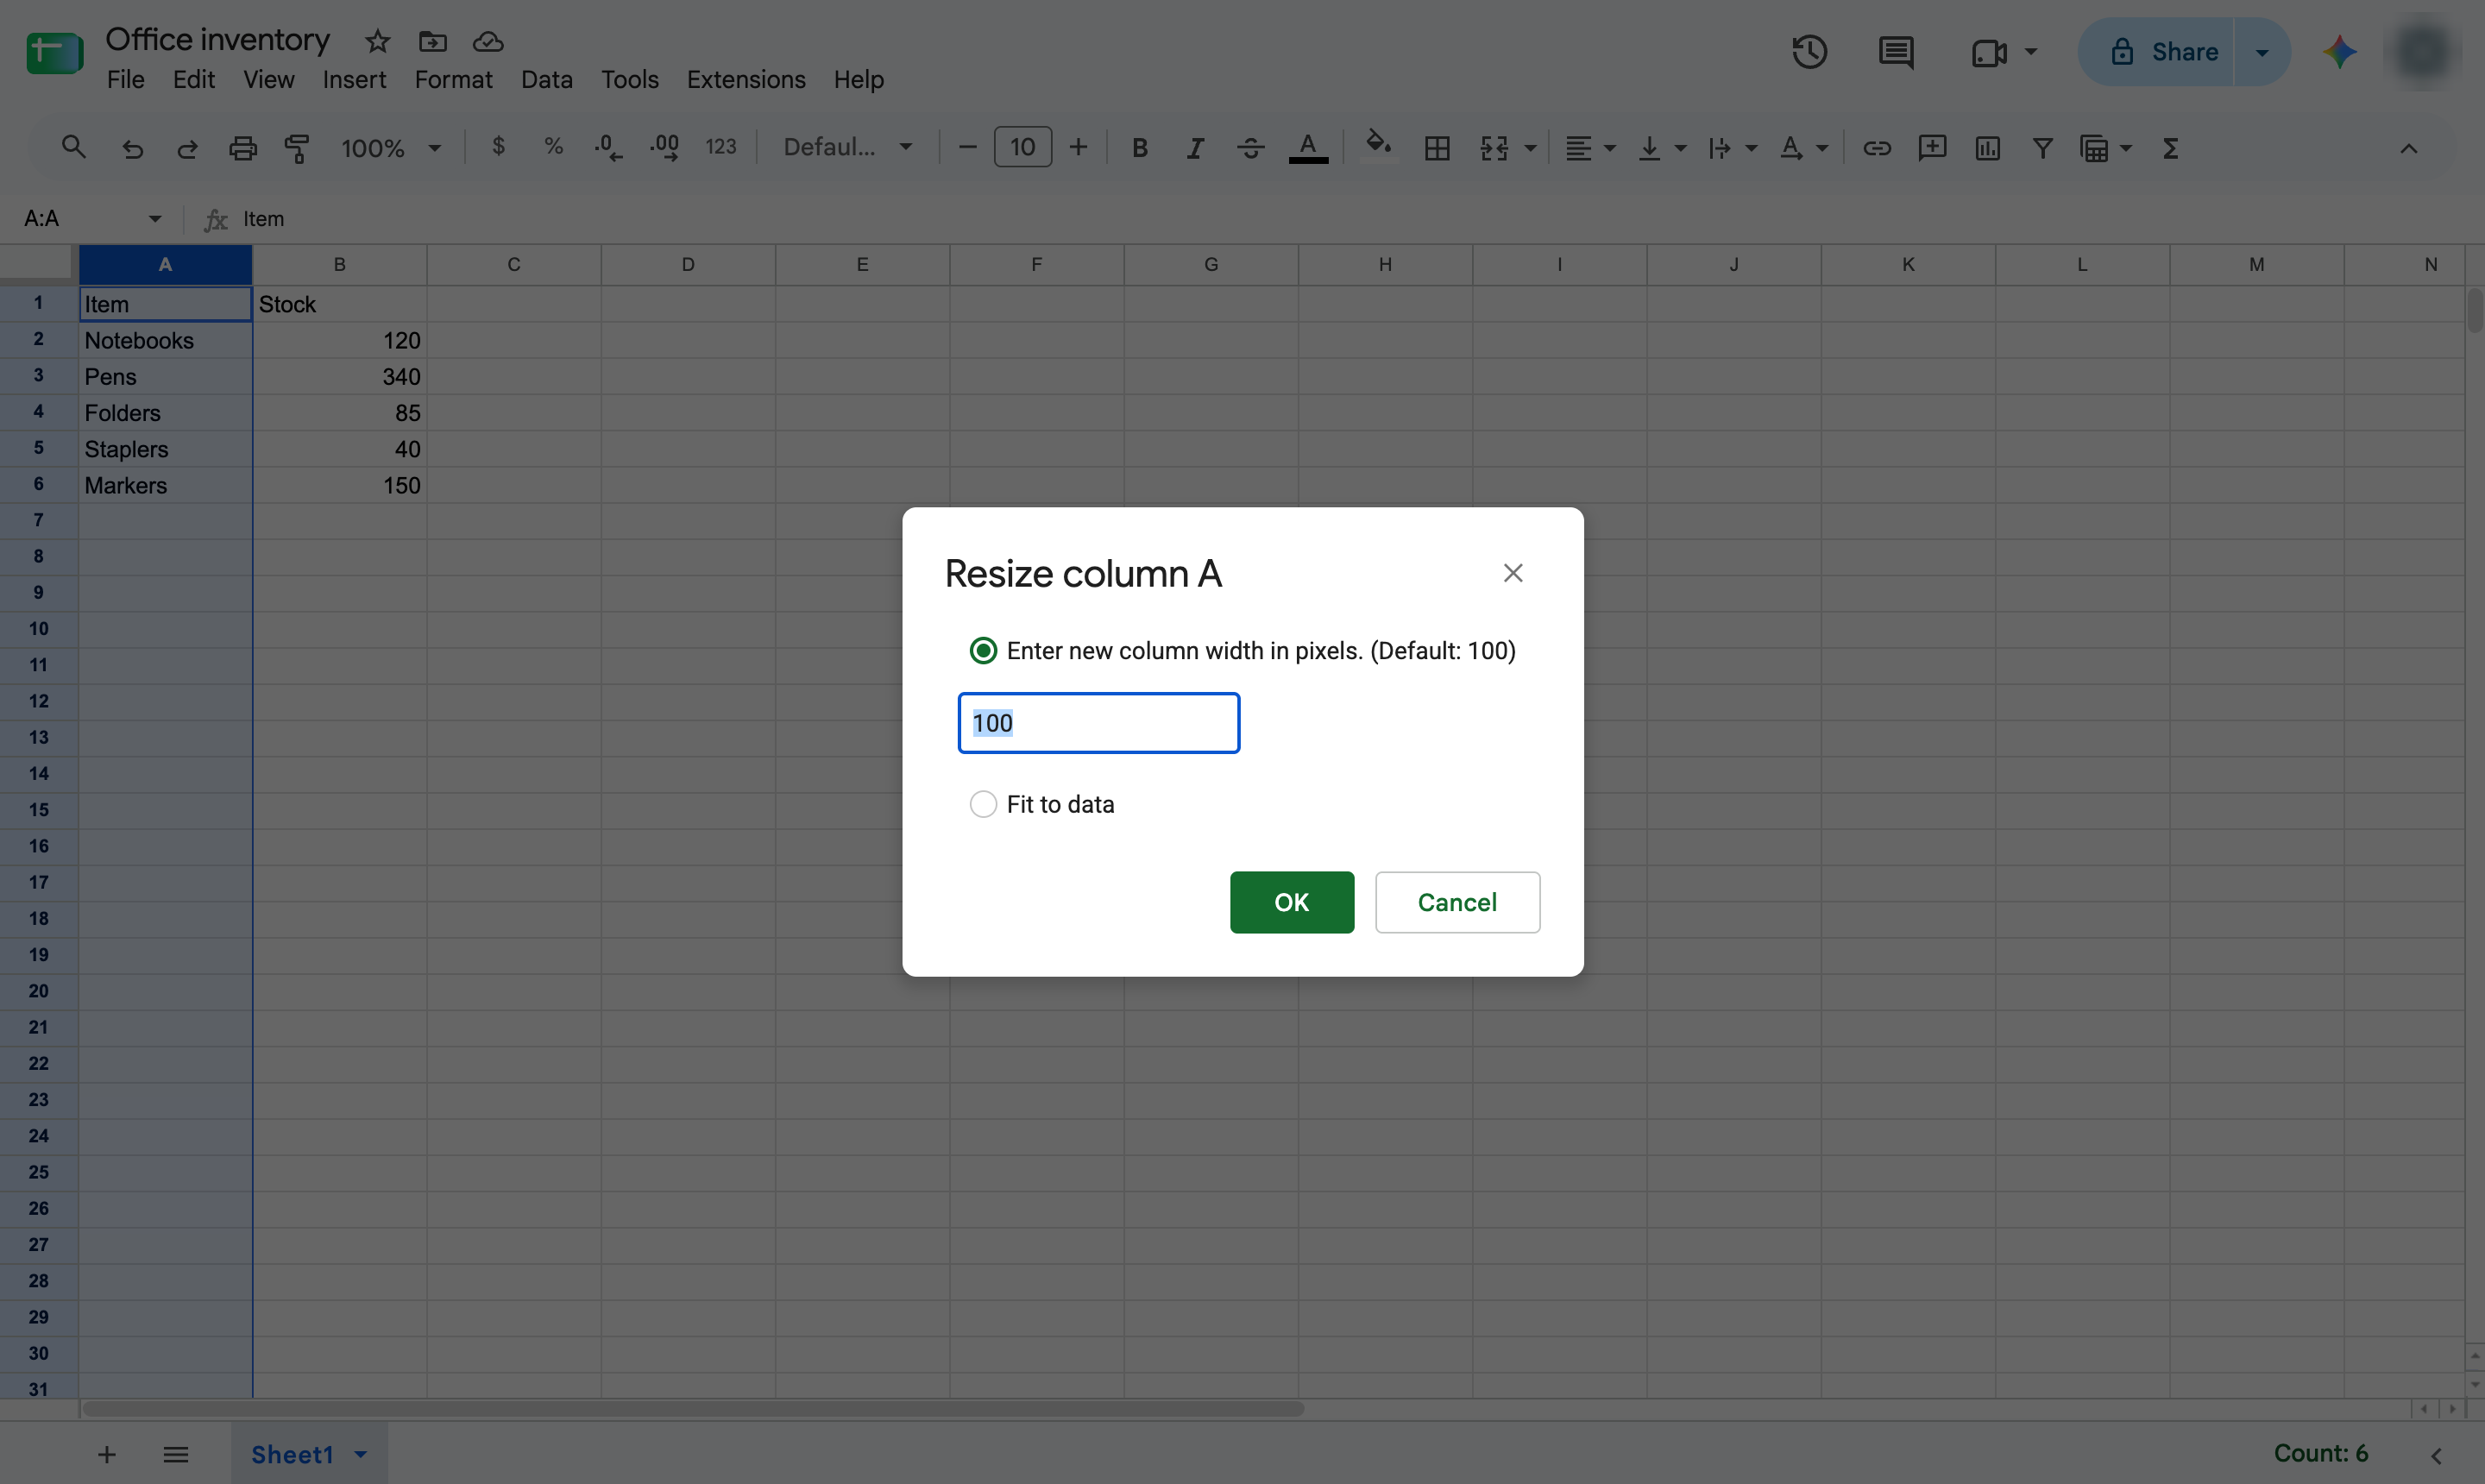Open the comments history icon
This screenshot has height=1484, width=2485.
tap(1896, 52)
